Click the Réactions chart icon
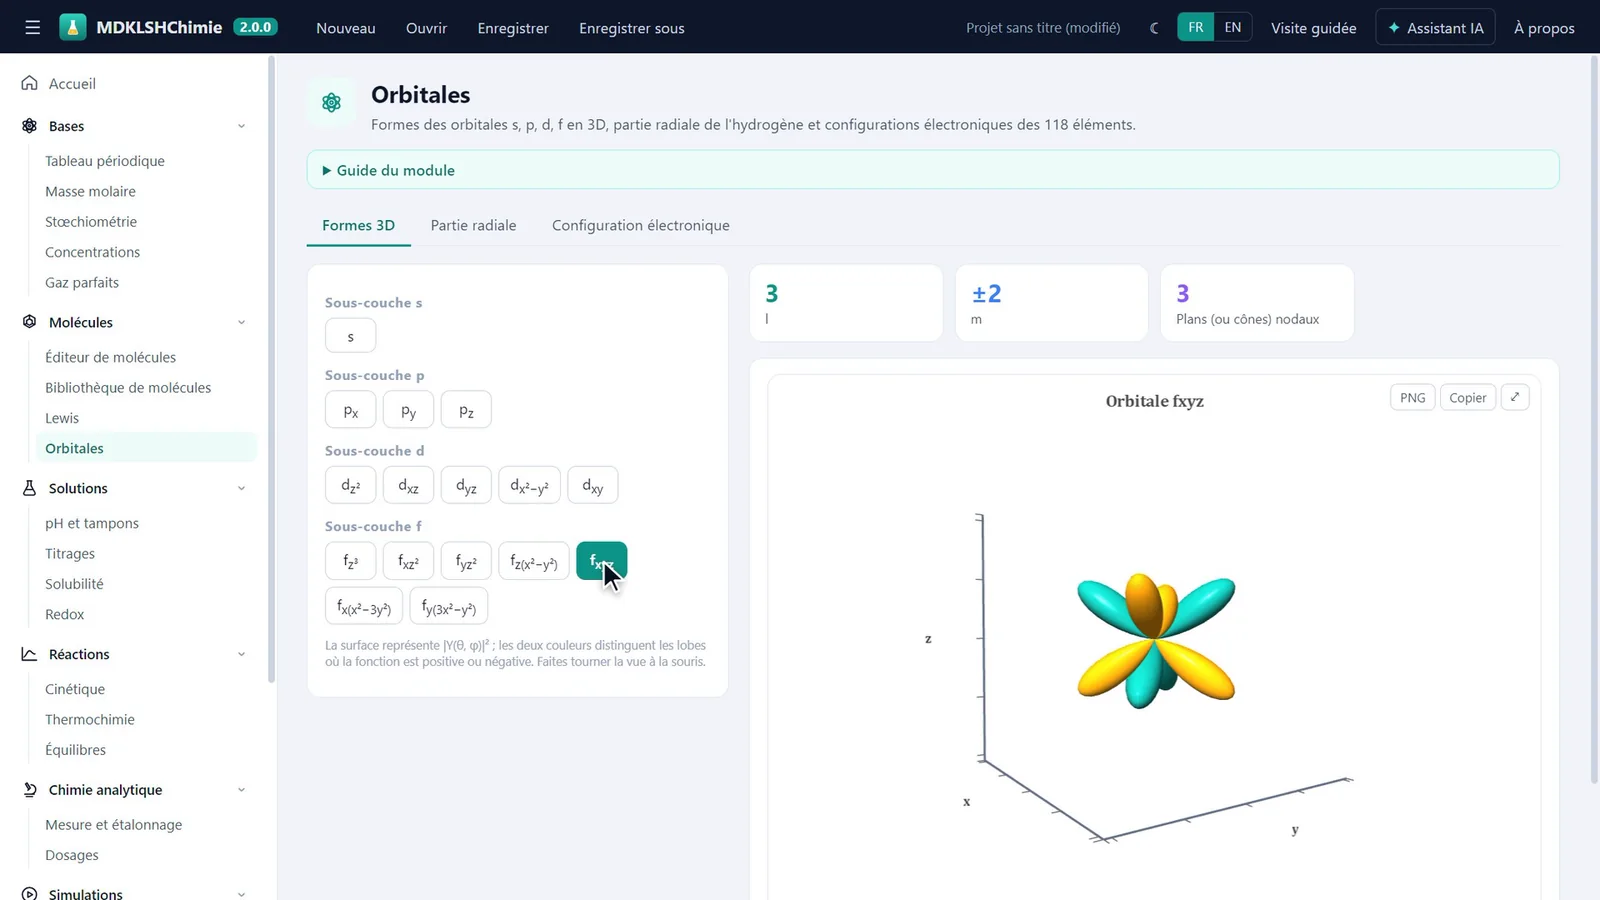Screen dimensions: 1600x900 click(30, 654)
